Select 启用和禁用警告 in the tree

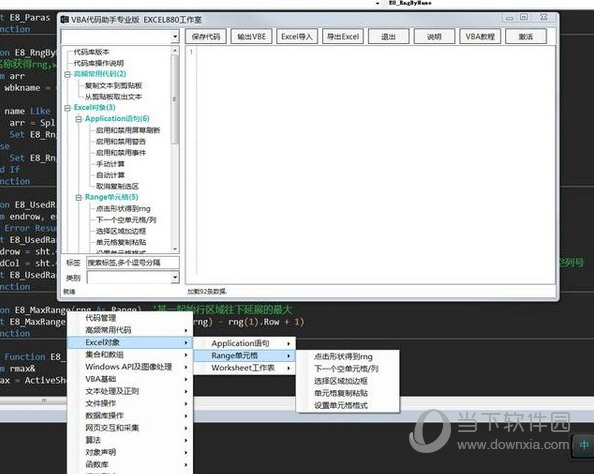120,141
